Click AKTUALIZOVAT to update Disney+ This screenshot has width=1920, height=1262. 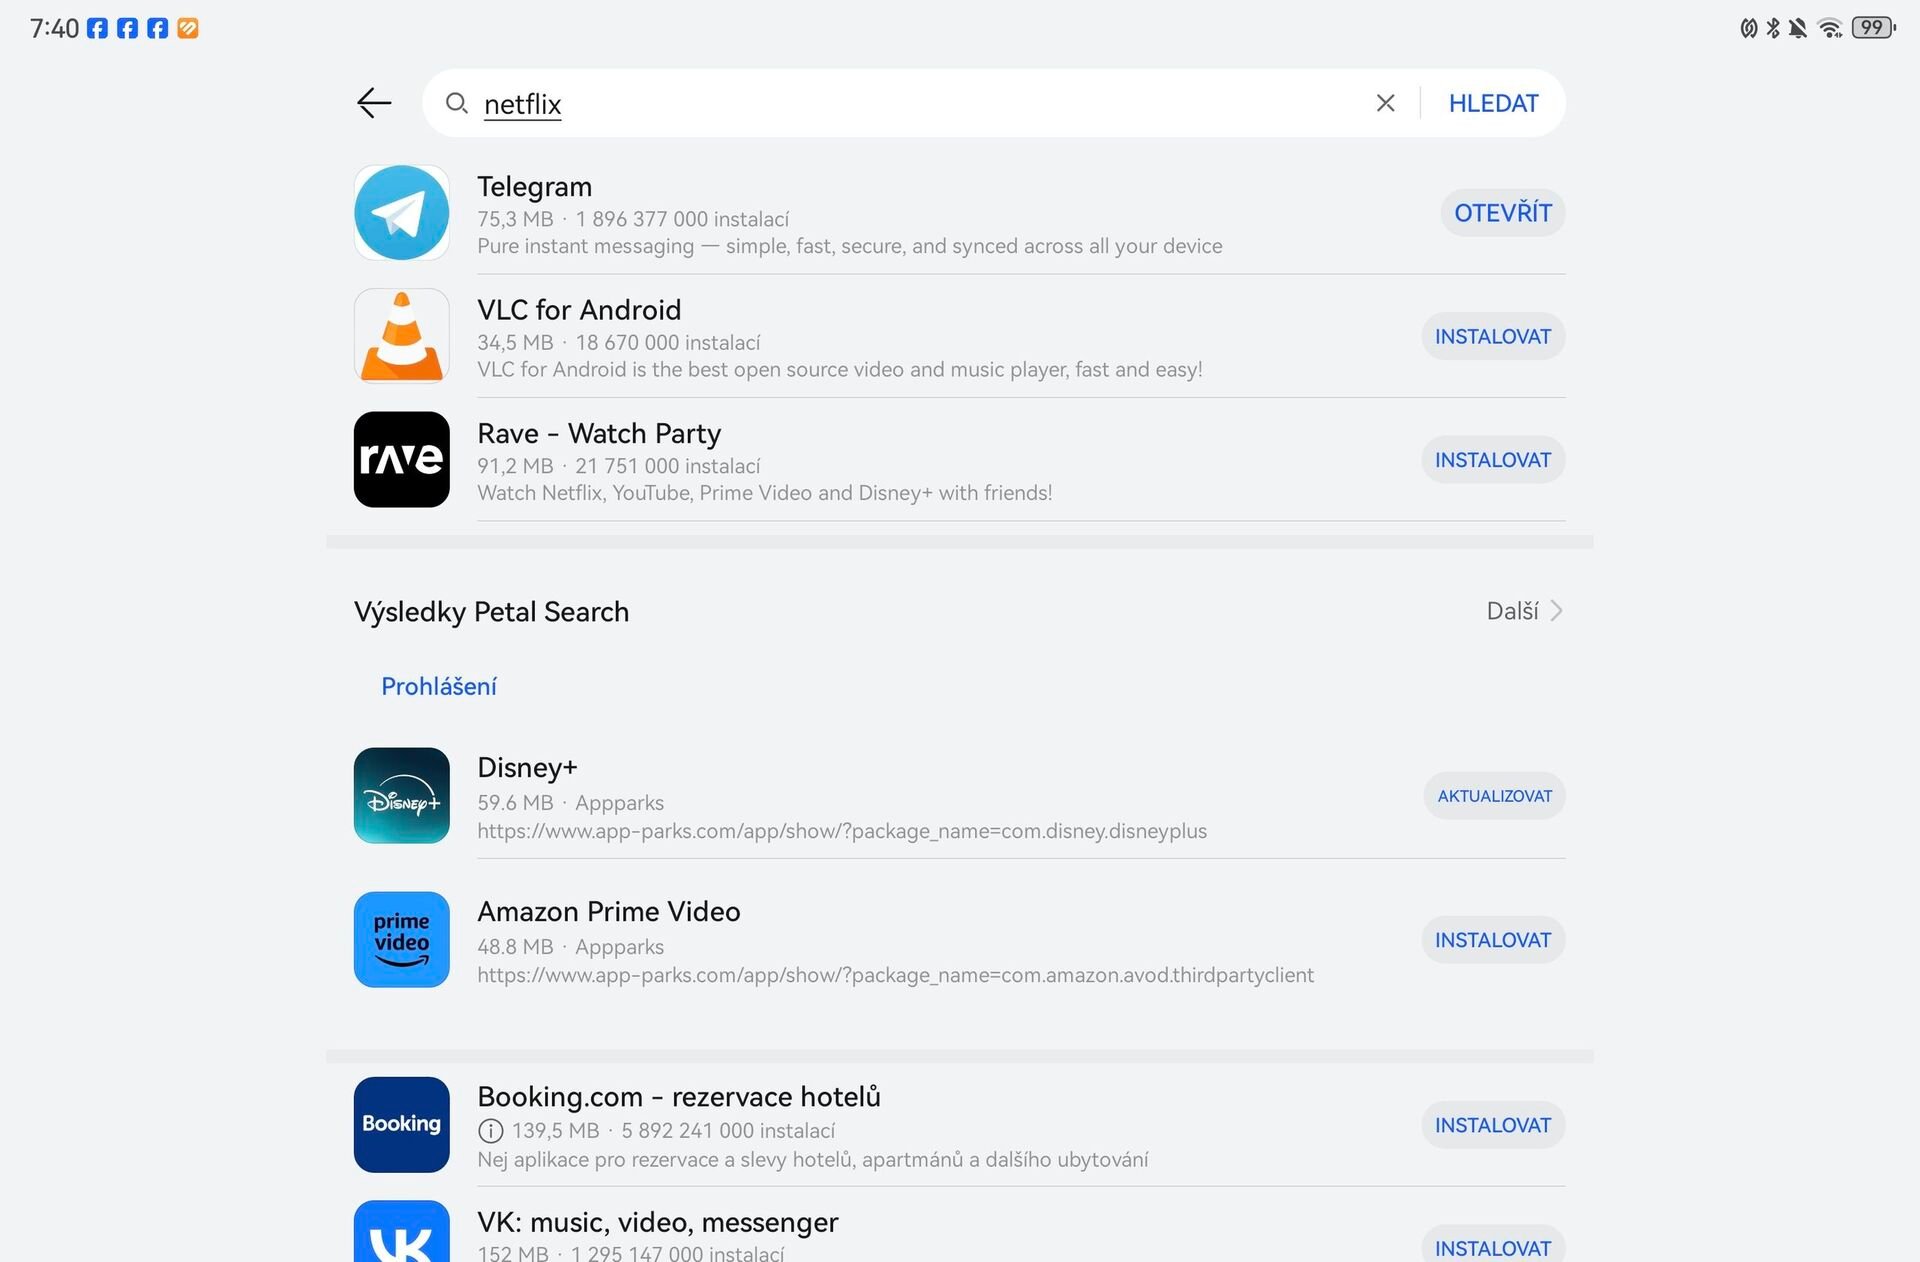point(1493,794)
